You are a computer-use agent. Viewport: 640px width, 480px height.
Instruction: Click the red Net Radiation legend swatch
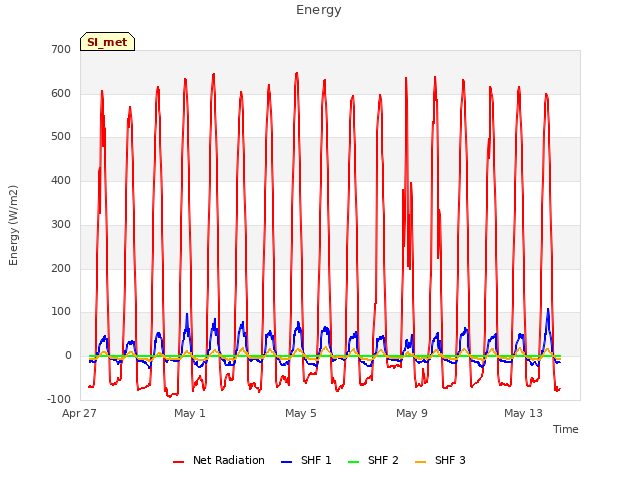[178, 462]
